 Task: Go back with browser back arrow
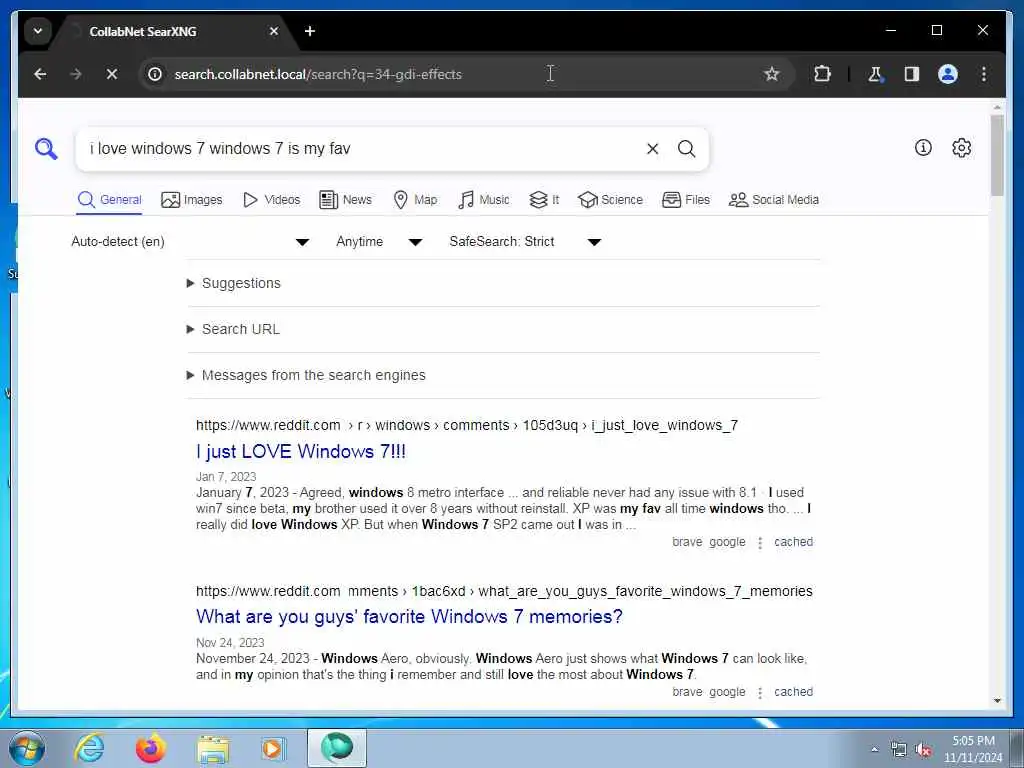40,74
